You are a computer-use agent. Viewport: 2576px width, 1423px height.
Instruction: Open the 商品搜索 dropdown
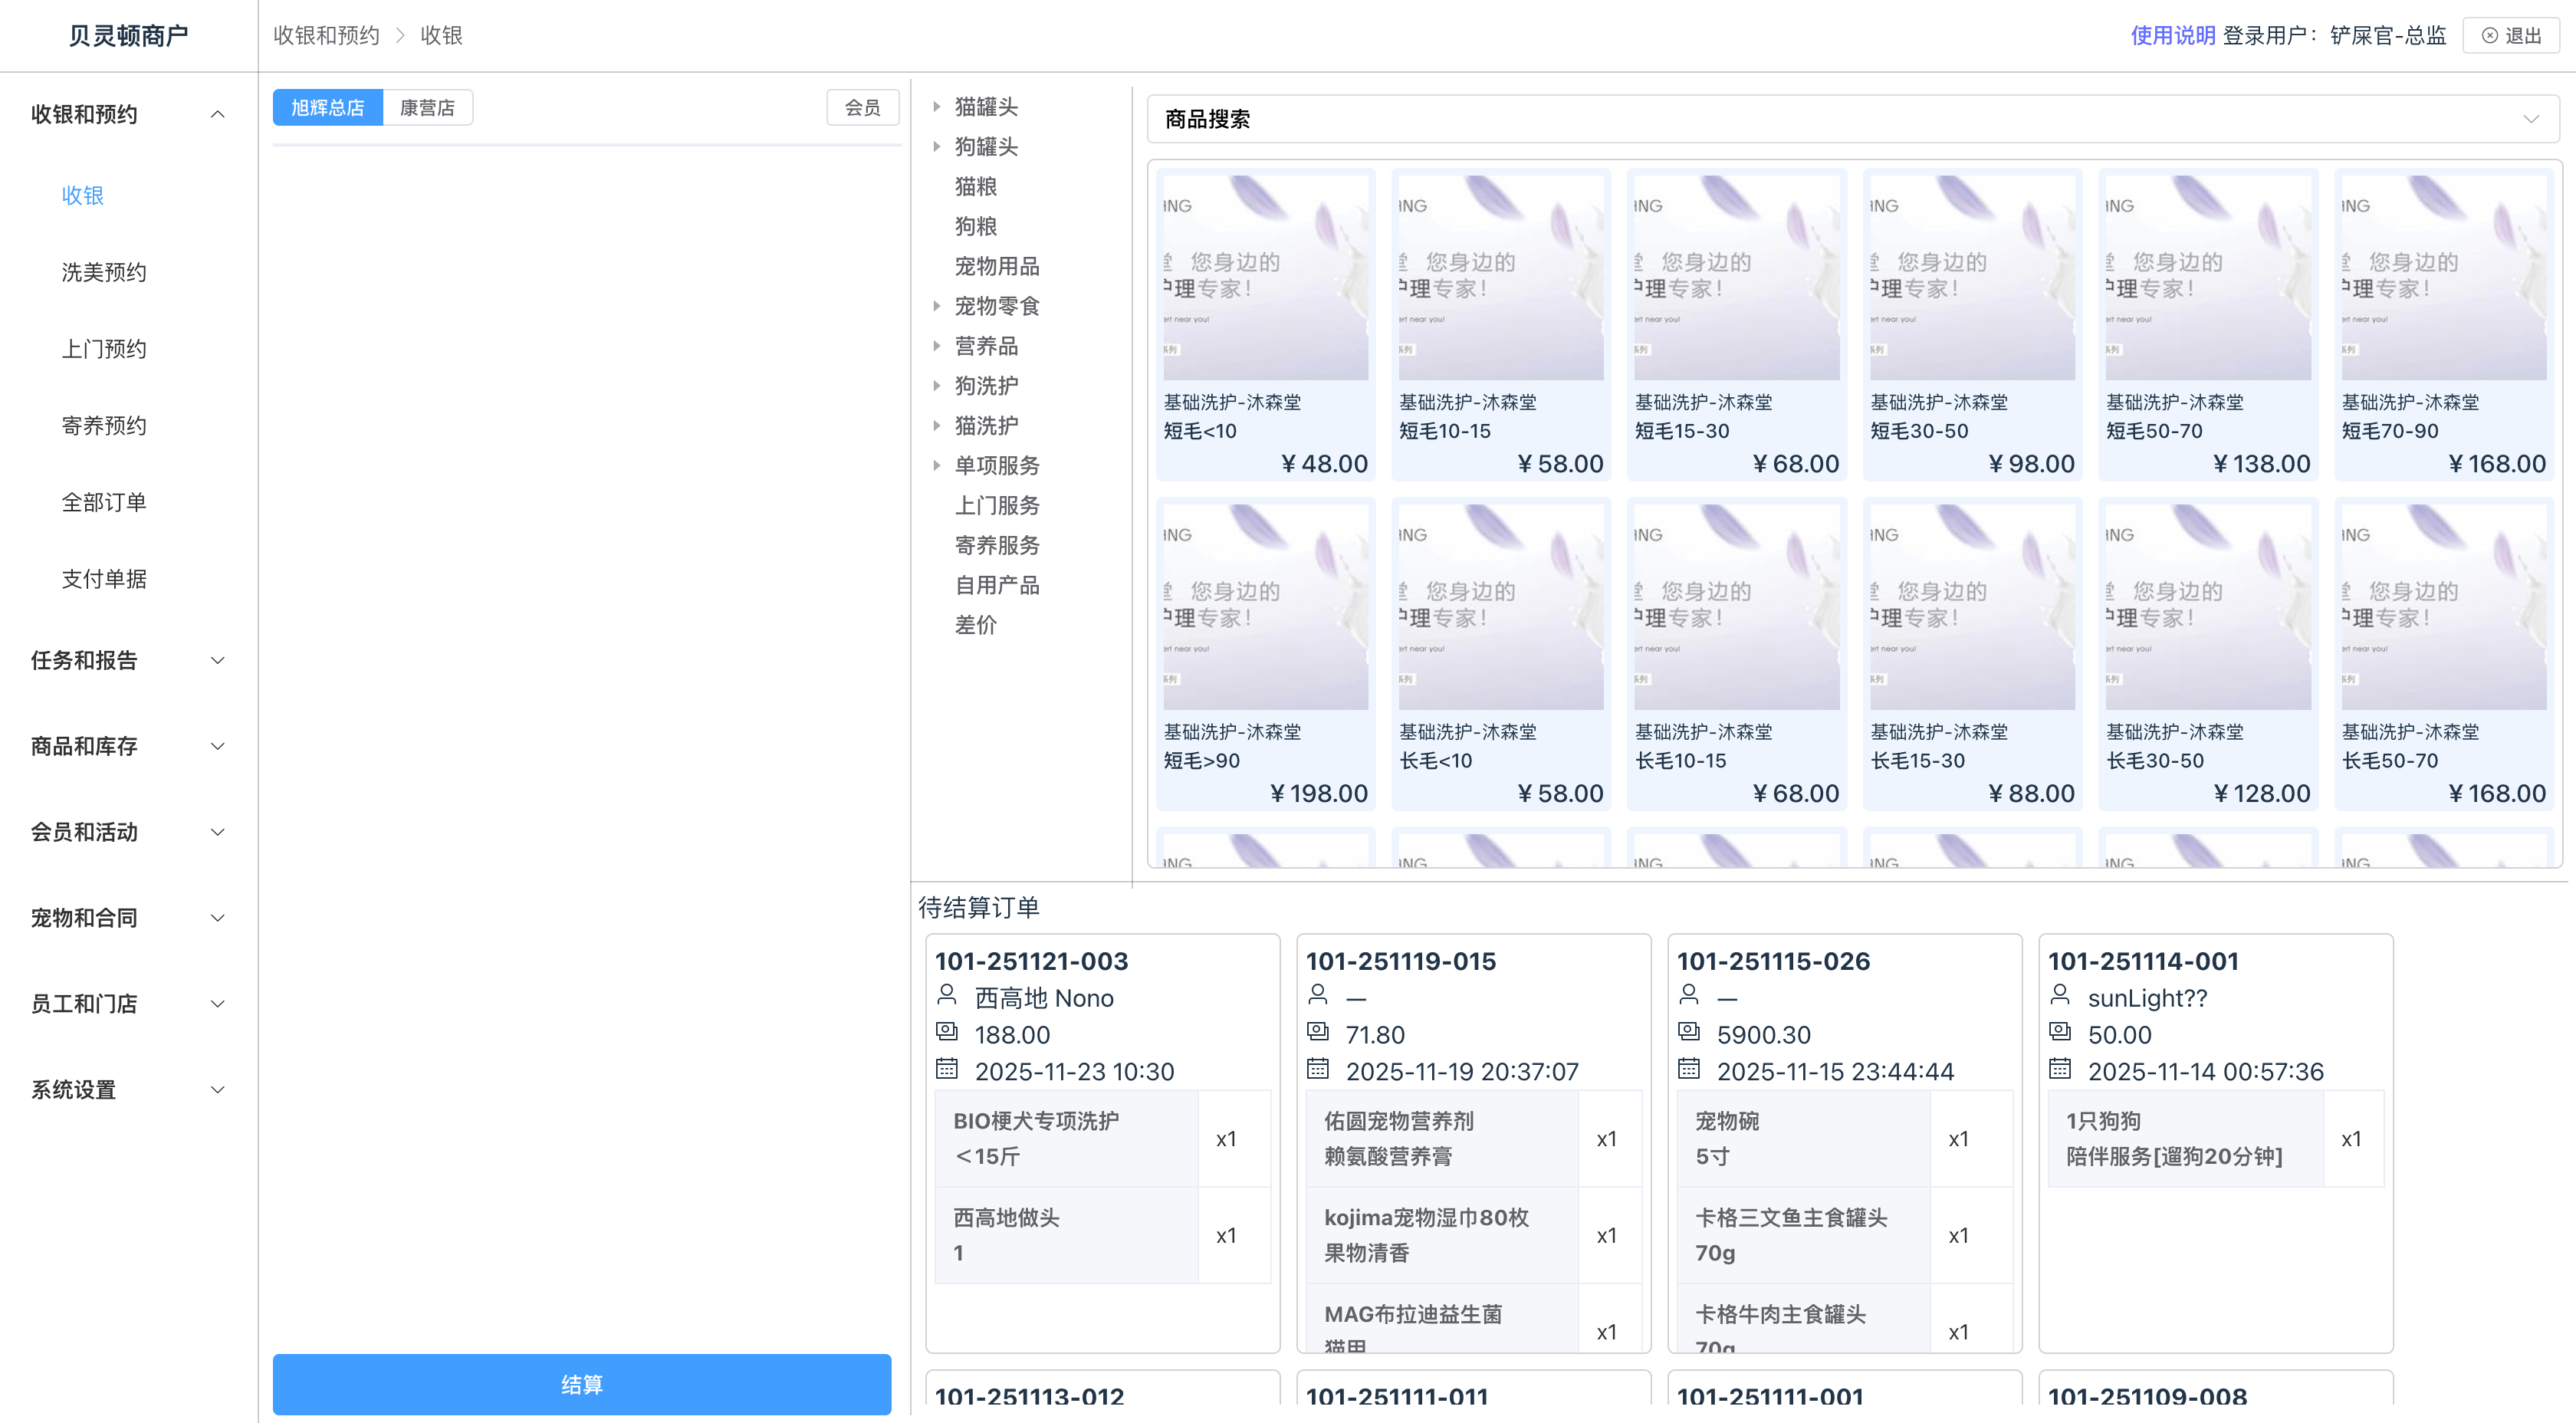[x=2530, y=119]
